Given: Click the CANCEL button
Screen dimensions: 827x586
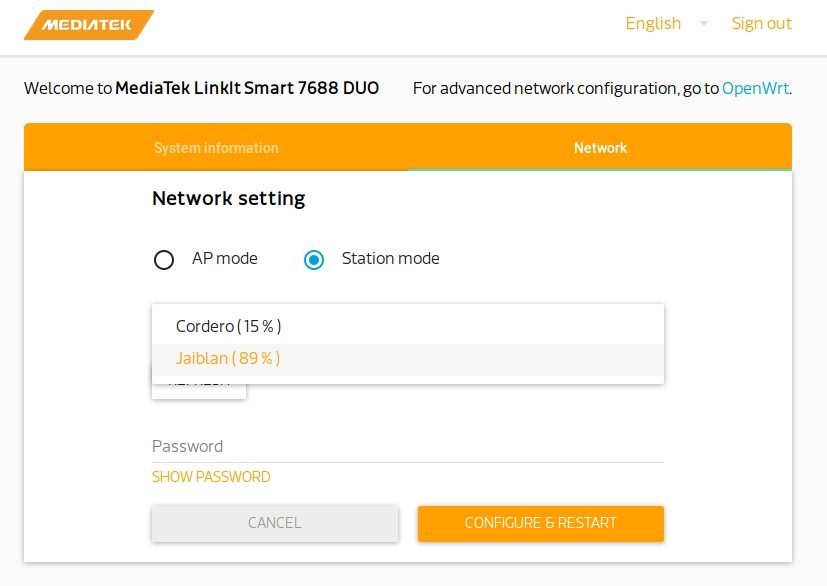Looking at the screenshot, I should [275, 523].
